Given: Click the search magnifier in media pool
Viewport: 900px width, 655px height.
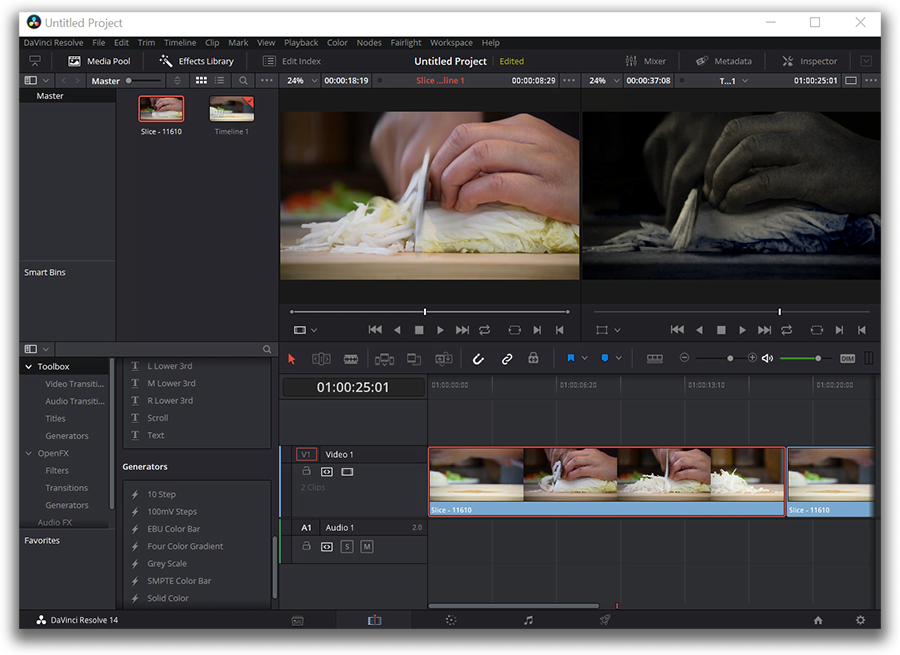Looking at the screenshot, I should click(x=243, y=81).
